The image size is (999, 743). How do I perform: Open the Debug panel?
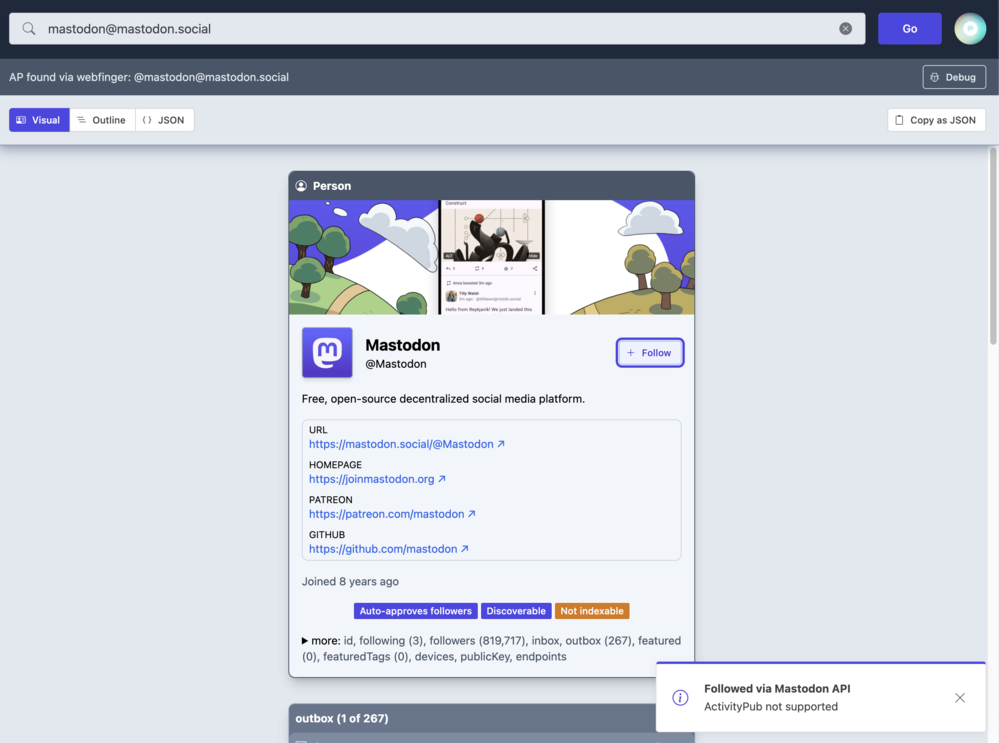pyautogui.click(x=953, y=77)
